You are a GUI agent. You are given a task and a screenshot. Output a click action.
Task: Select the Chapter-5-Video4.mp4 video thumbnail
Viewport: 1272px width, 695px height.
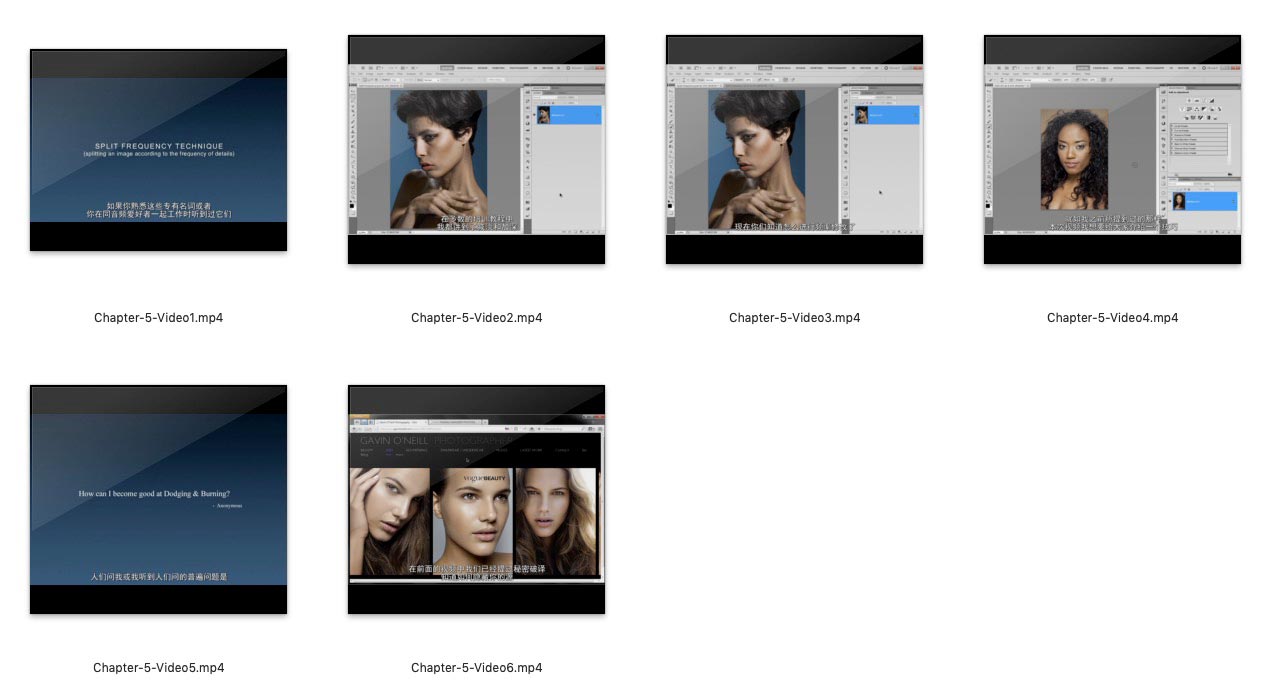1112,150
